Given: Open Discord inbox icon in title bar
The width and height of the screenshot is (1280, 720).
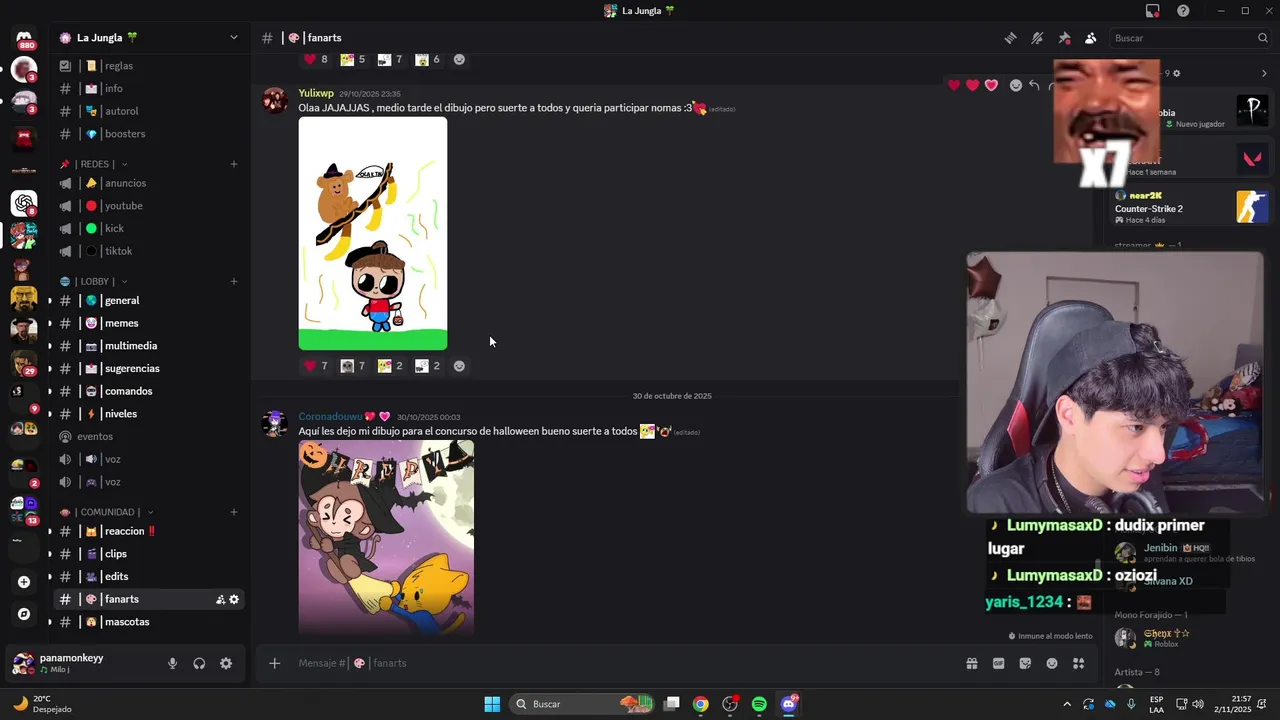Looking at the screenshot, I should coord(1153,11).
